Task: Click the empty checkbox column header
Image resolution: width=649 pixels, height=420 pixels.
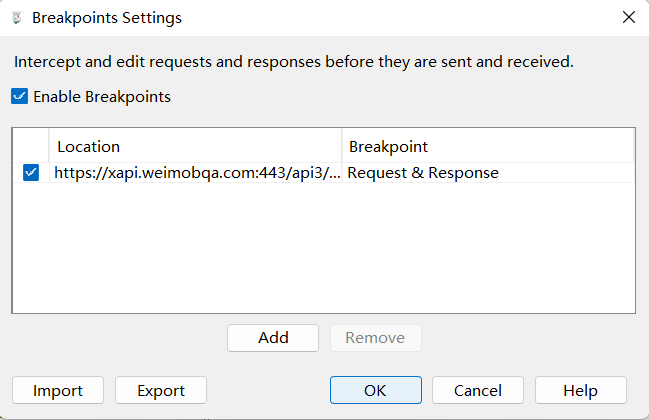Action: pyautogui.click(x=31, y=147)
